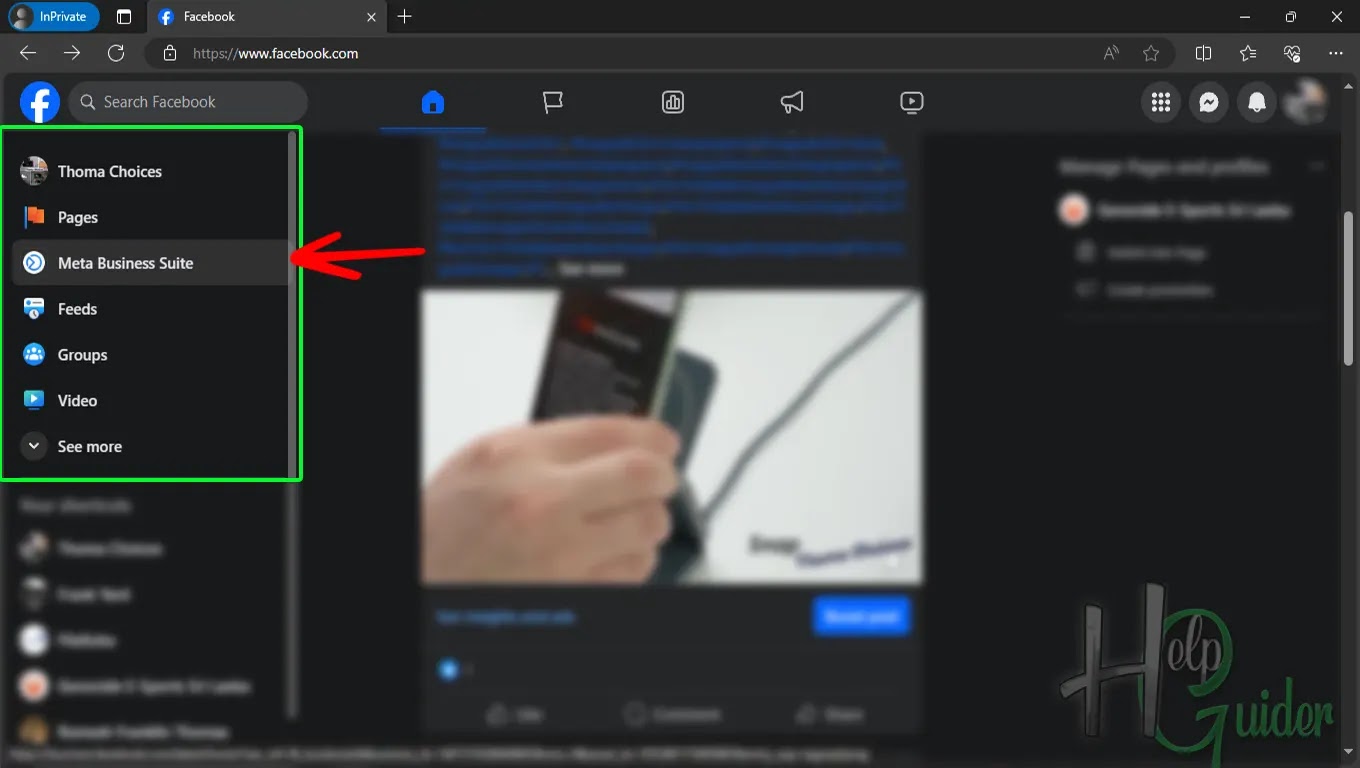Screen dimensions: 1360x768
Task: Click the Groups sidebar icon
Action: pos(34,355)
